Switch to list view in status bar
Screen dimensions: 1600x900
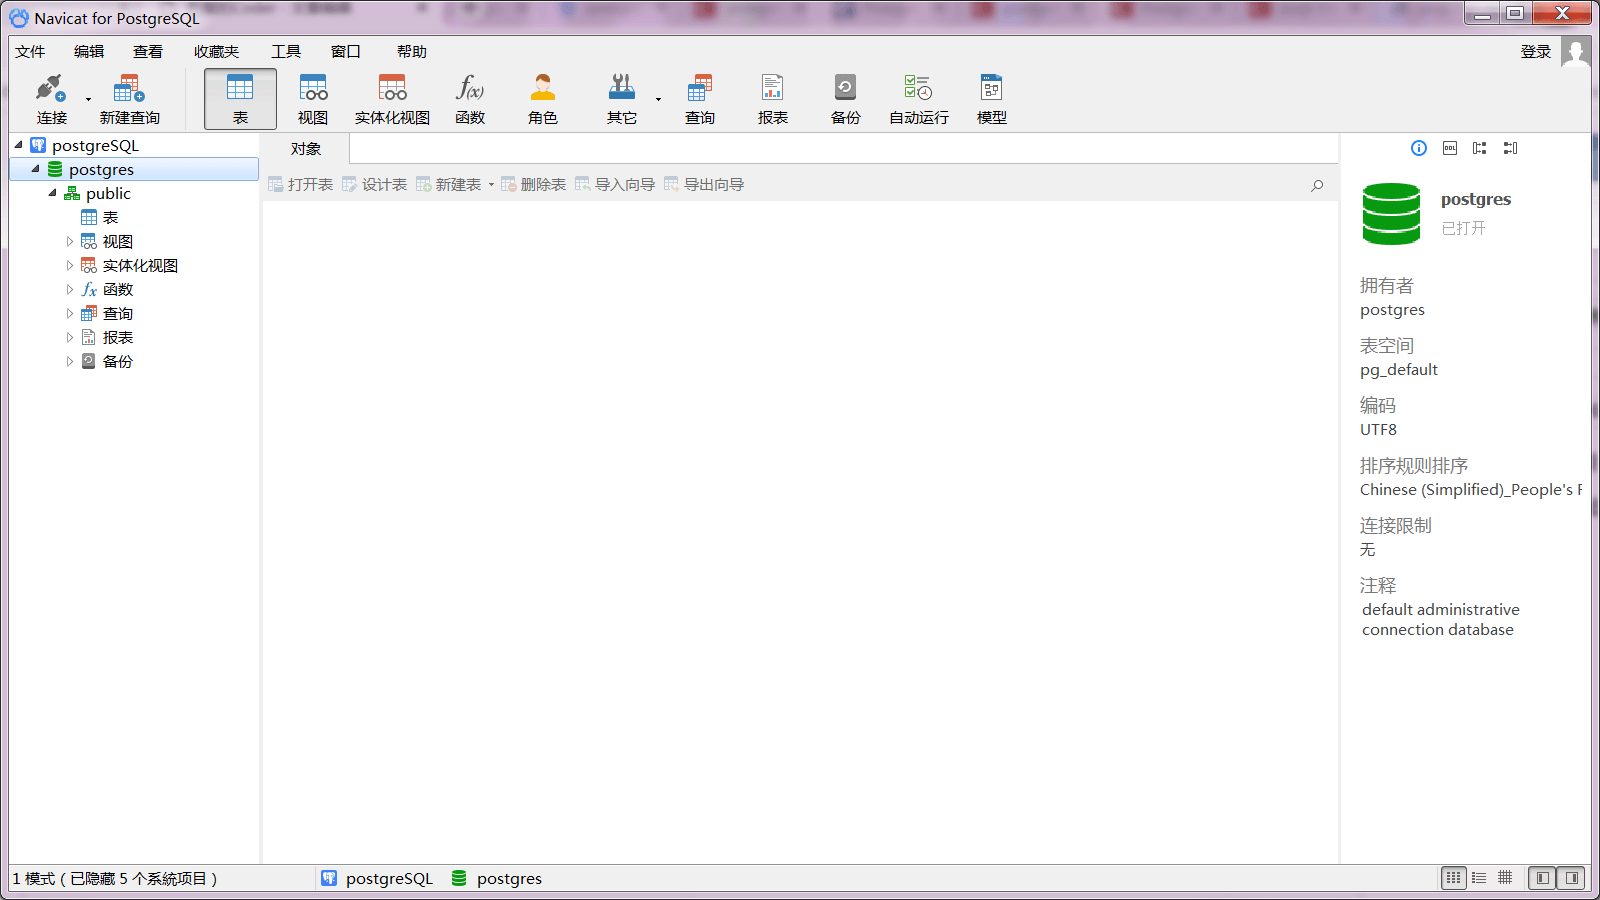pos(1453,878)
